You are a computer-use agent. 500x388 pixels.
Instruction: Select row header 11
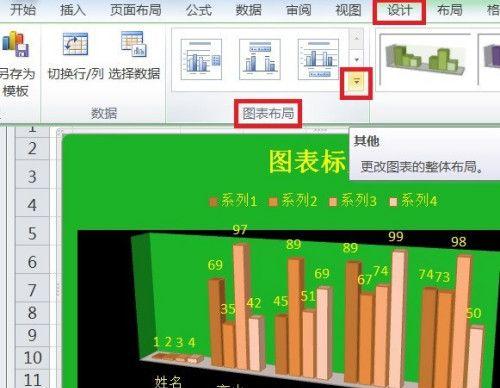pos(32,379)
